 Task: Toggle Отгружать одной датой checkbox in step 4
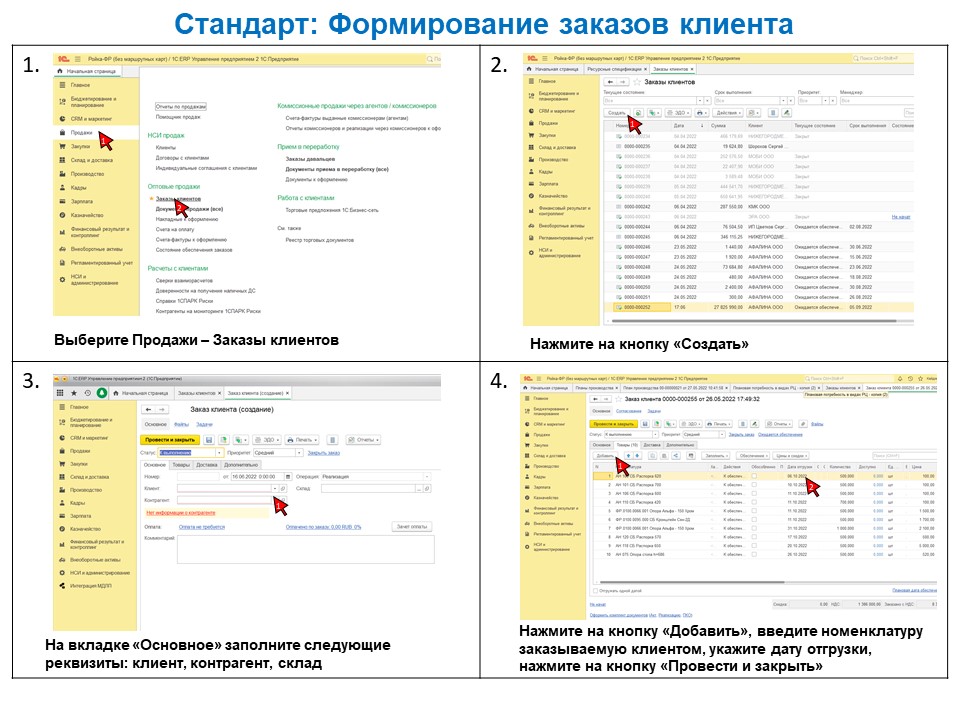(x=596, y=591)
